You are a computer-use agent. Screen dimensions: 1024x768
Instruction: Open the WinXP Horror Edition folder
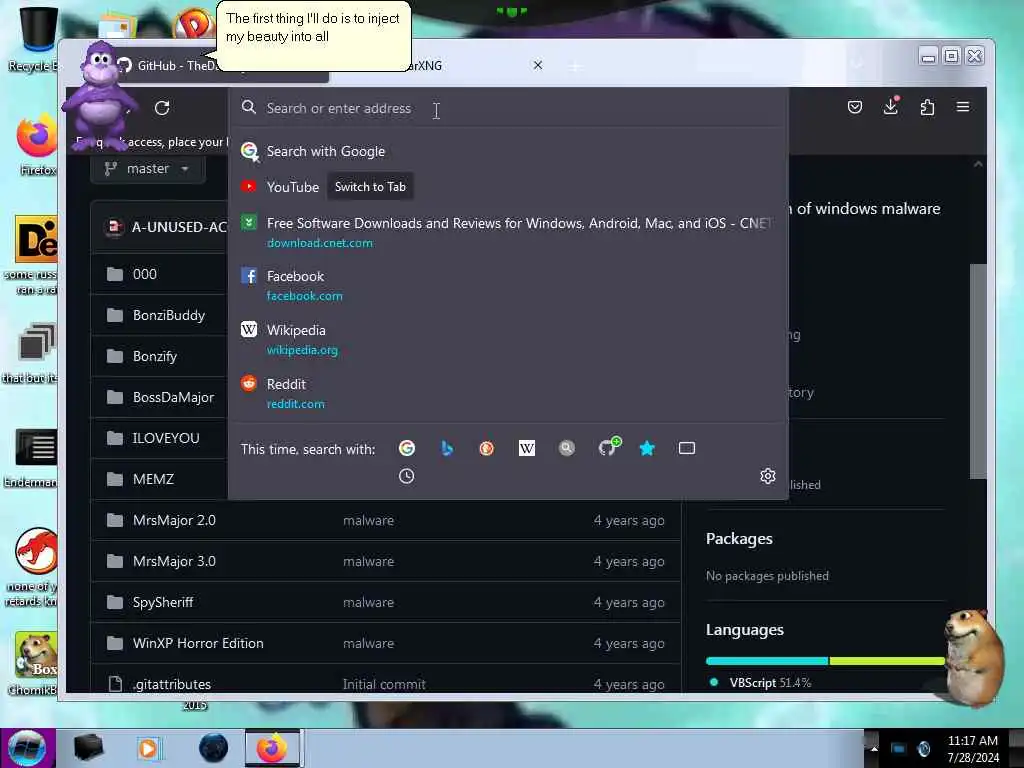198,643
